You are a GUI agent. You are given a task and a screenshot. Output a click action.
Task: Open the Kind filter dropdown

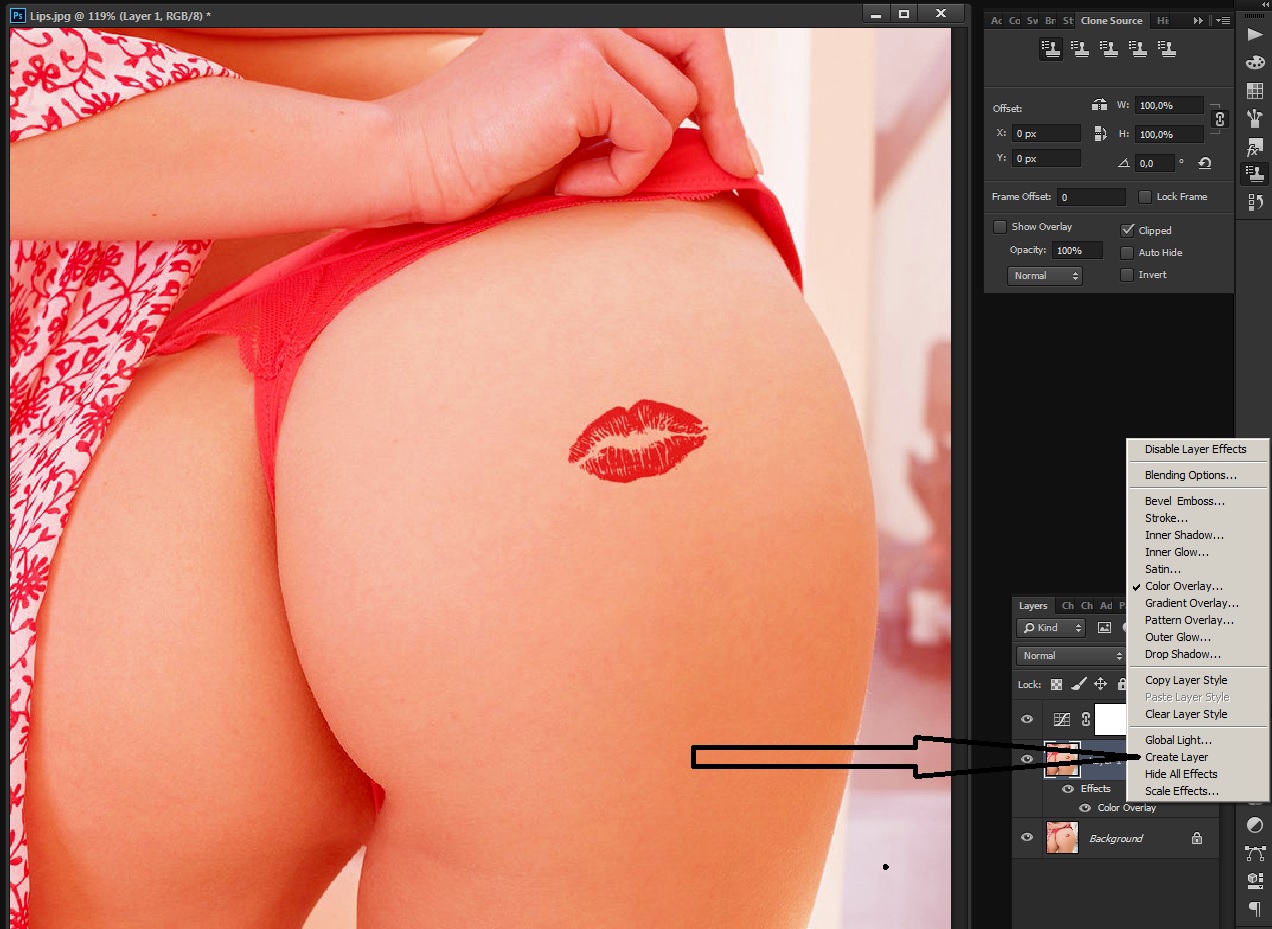click(x=1051, y=628)
